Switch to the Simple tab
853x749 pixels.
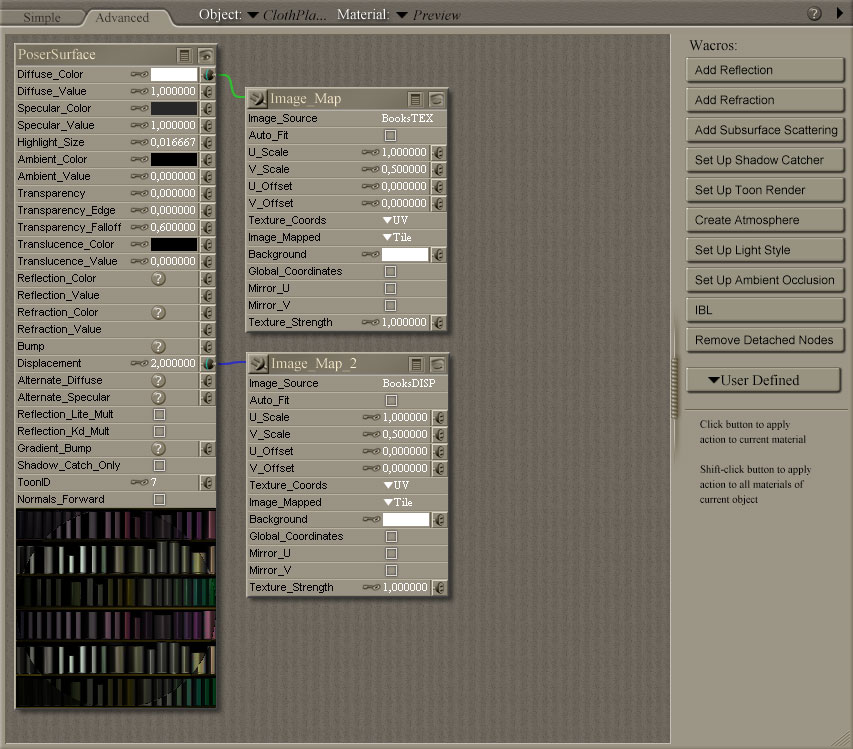click(42, 17)
